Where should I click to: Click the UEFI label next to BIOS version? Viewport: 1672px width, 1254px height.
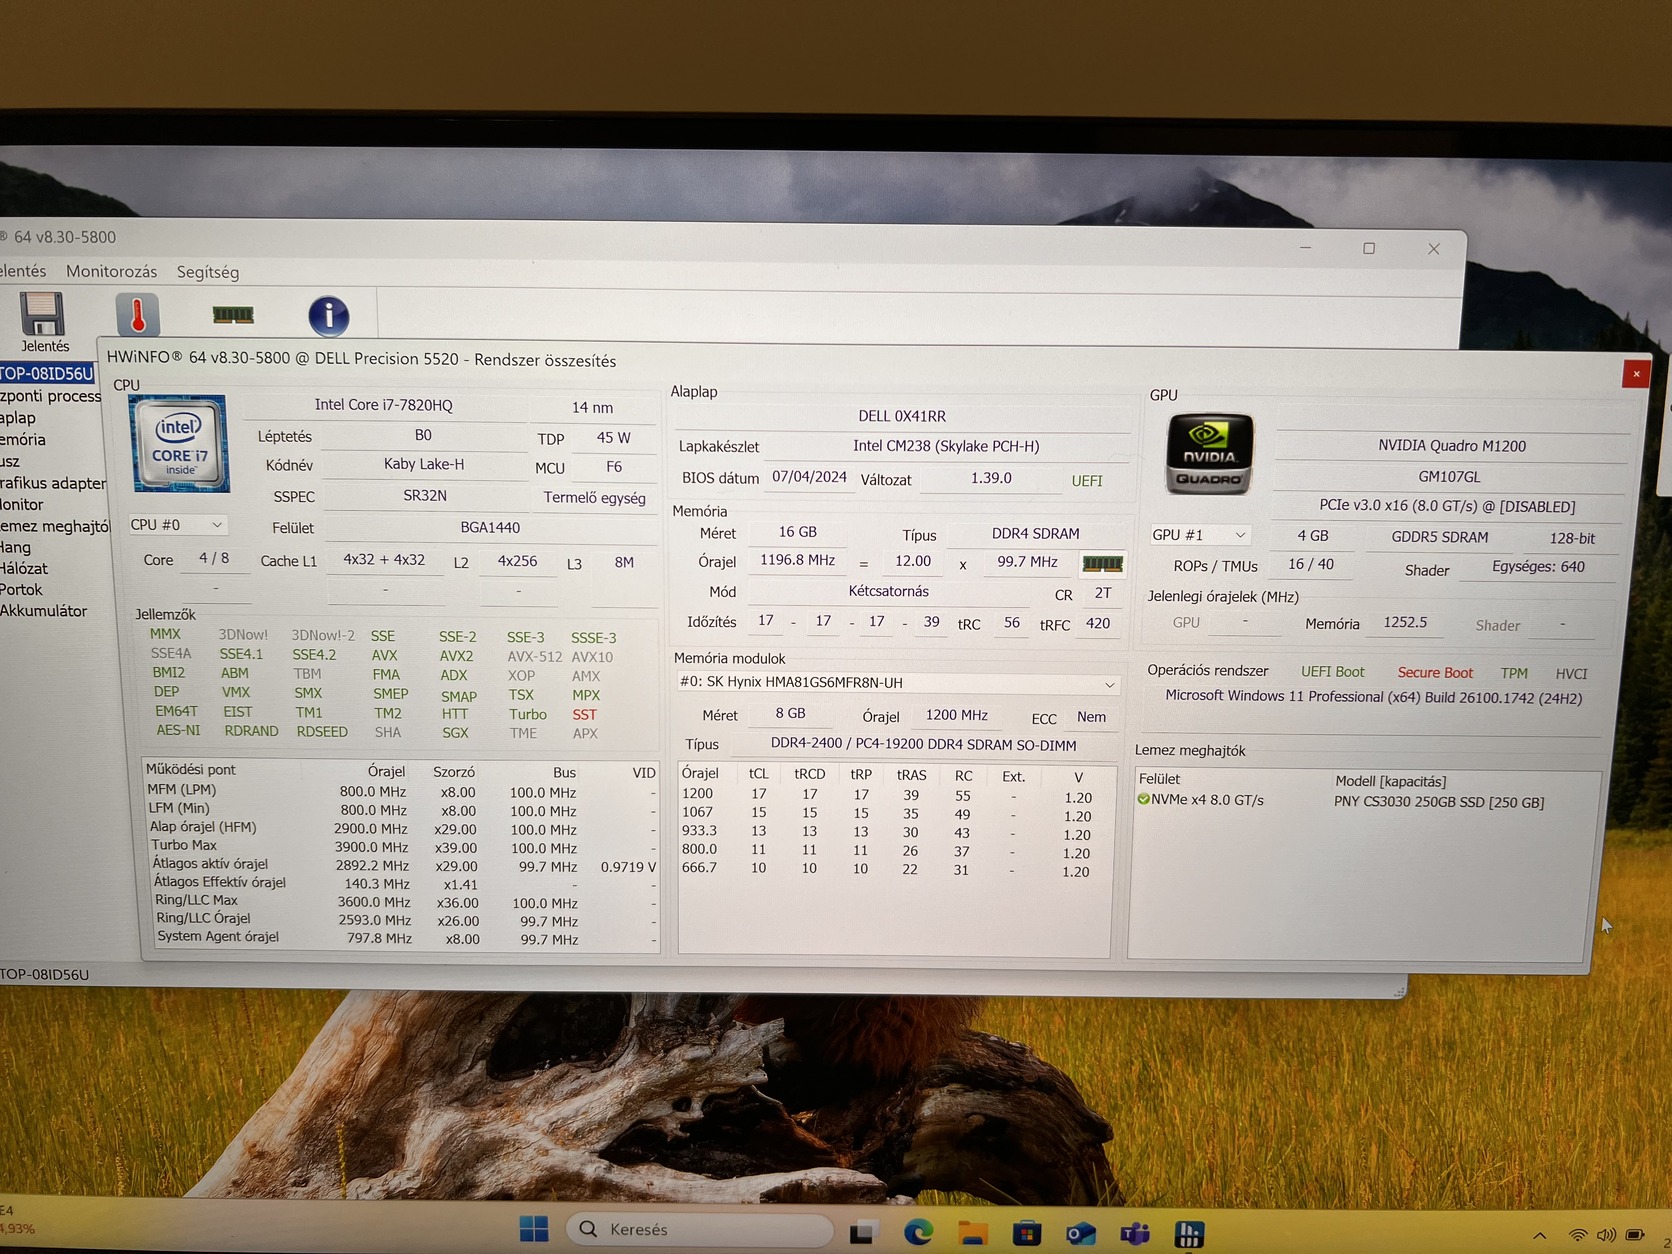click(x=1087, y=481)
